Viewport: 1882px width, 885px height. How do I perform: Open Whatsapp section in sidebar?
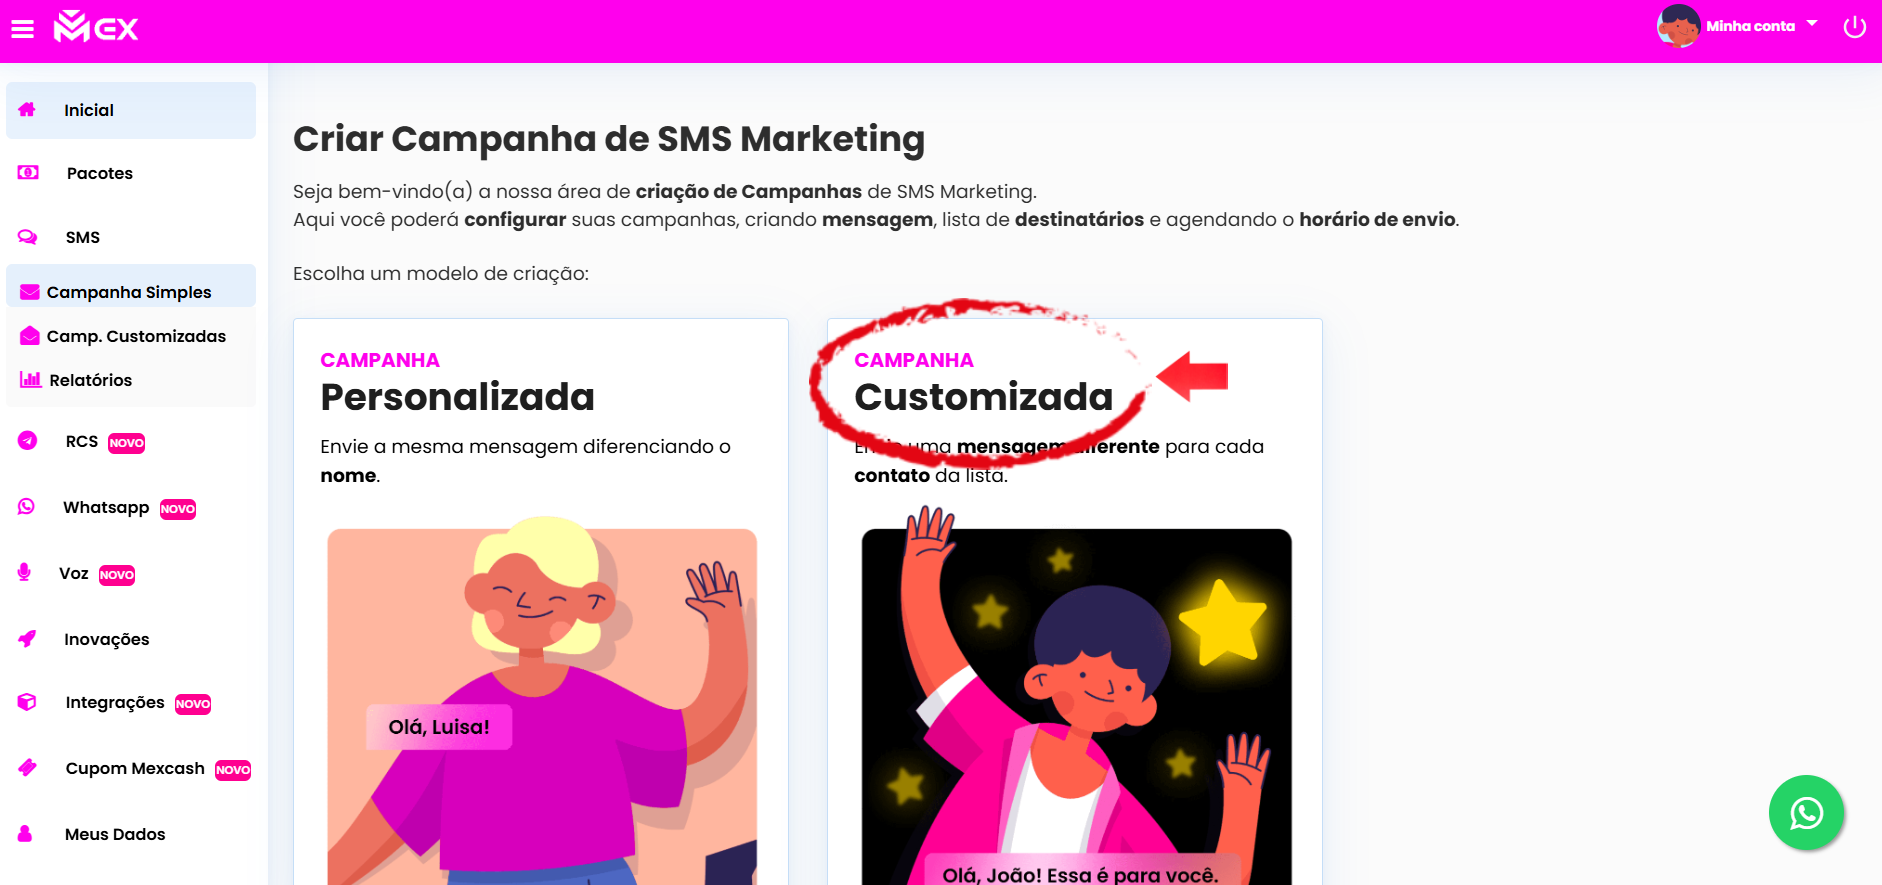131,508
